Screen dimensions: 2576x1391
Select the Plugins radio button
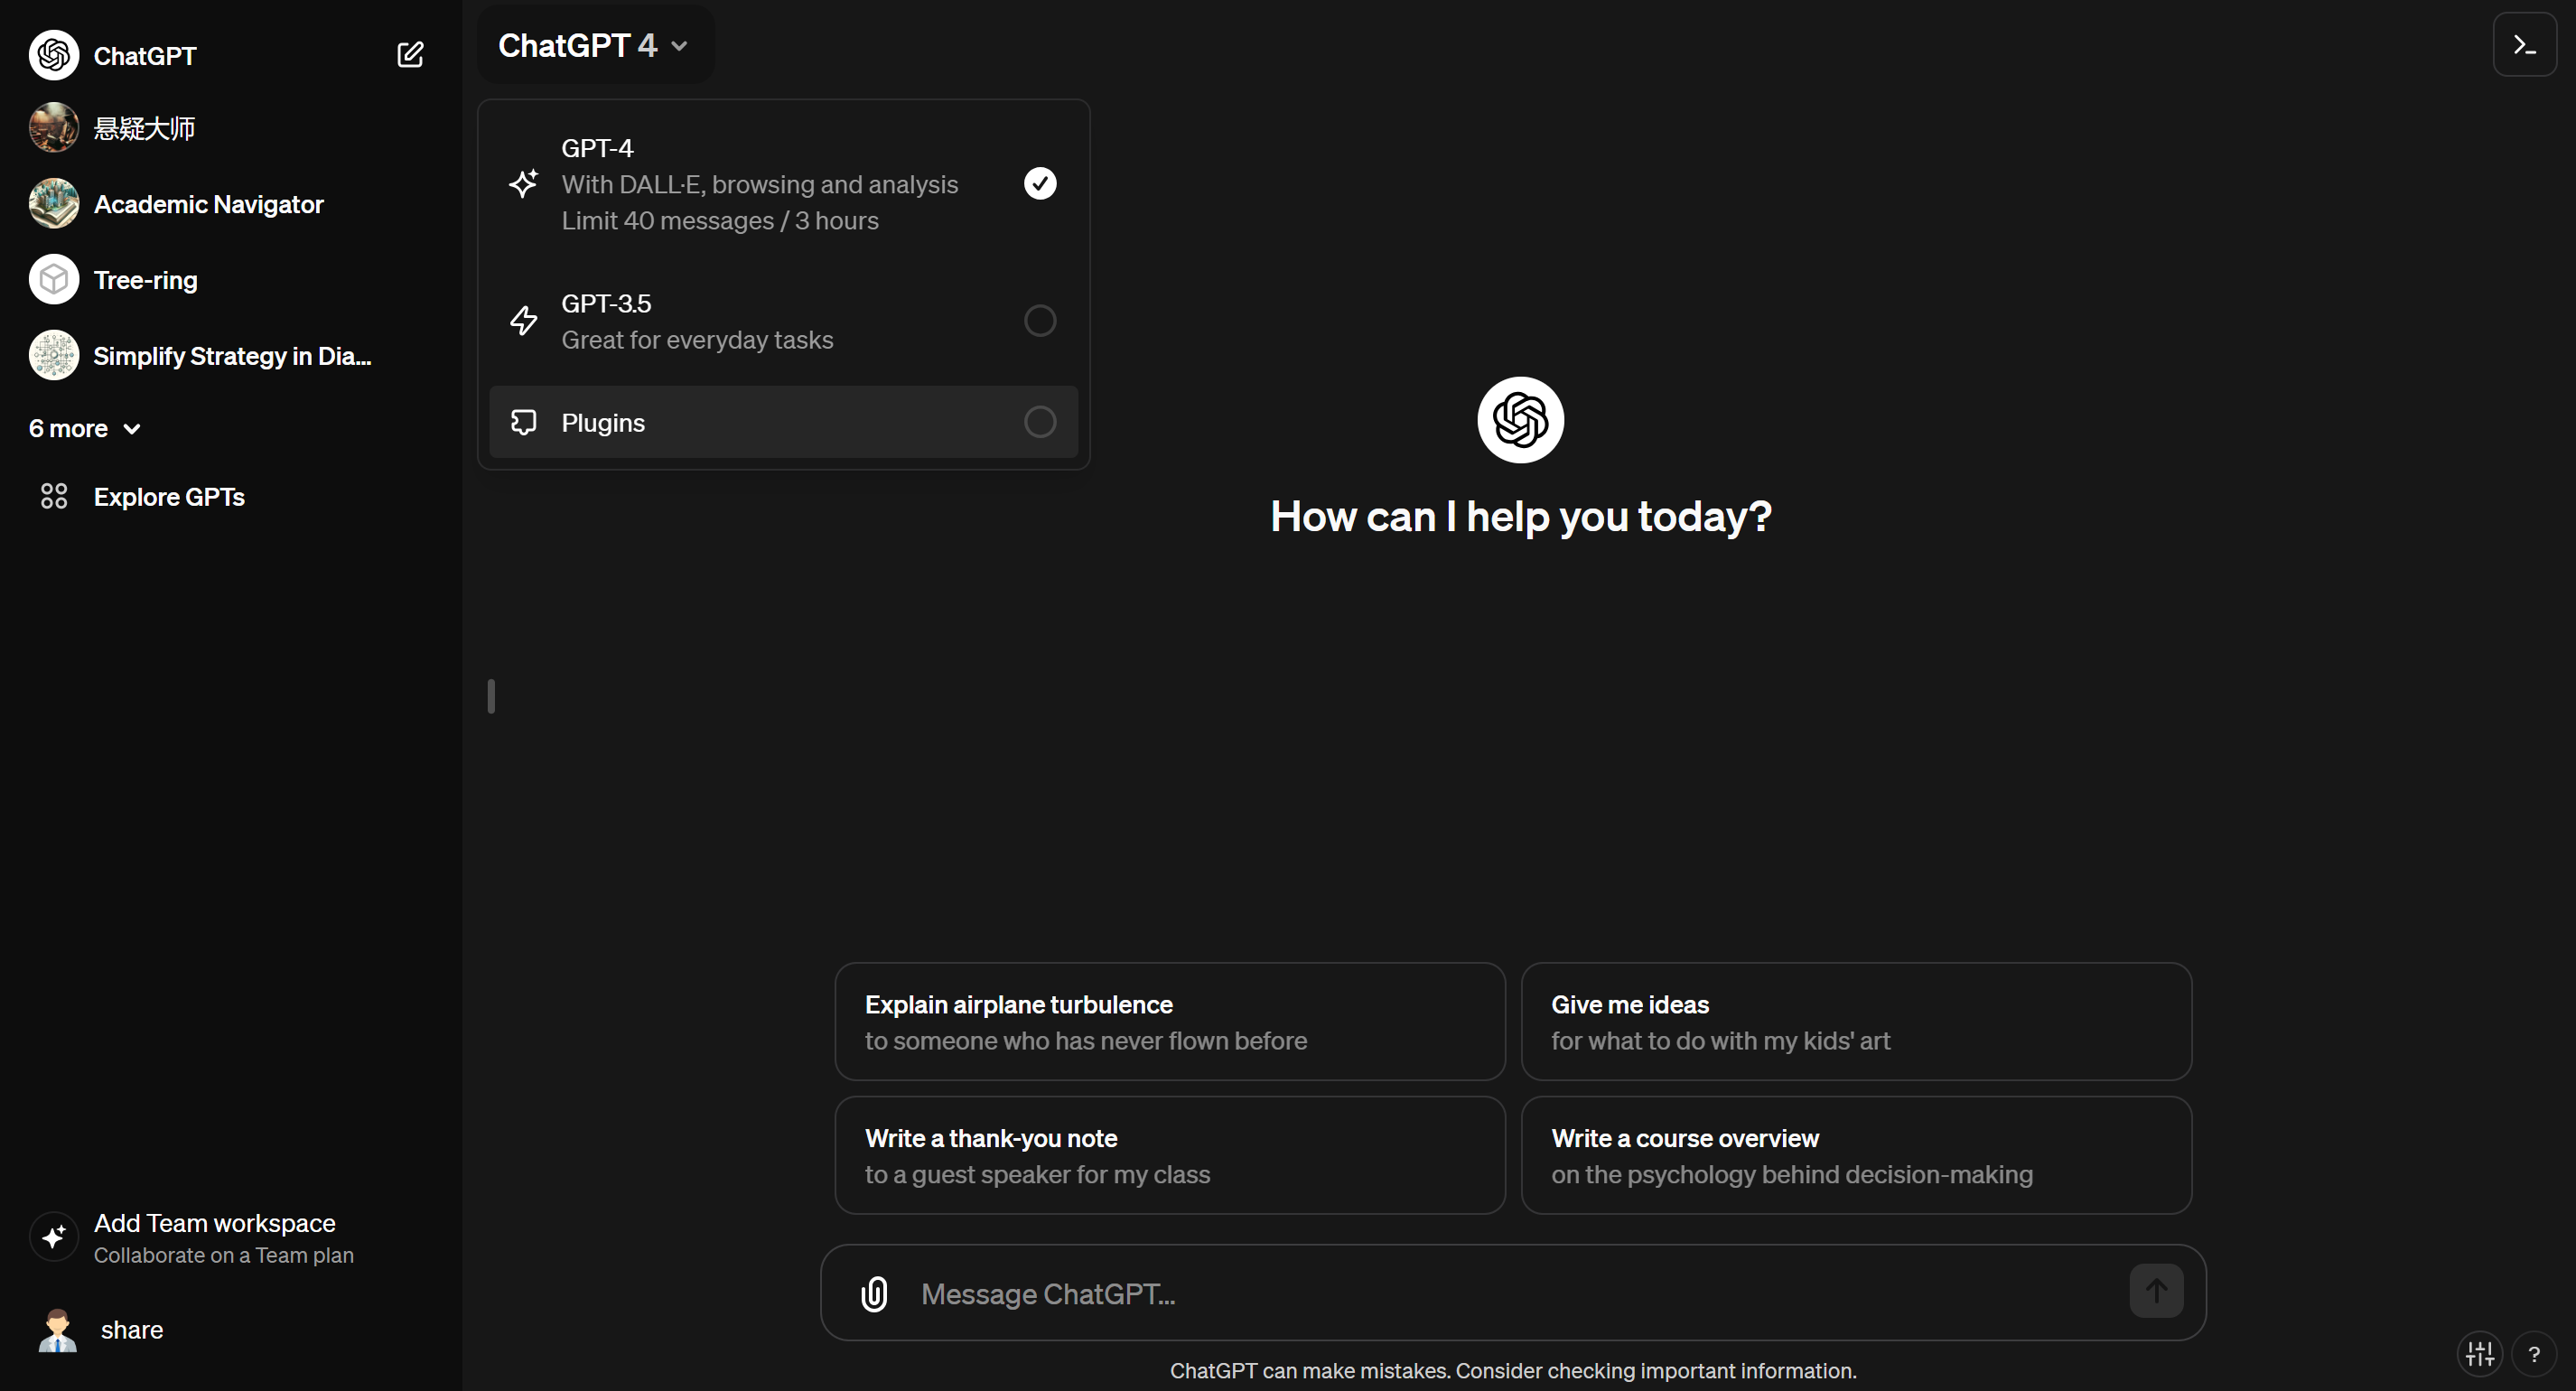click(x=1040, y=422)
